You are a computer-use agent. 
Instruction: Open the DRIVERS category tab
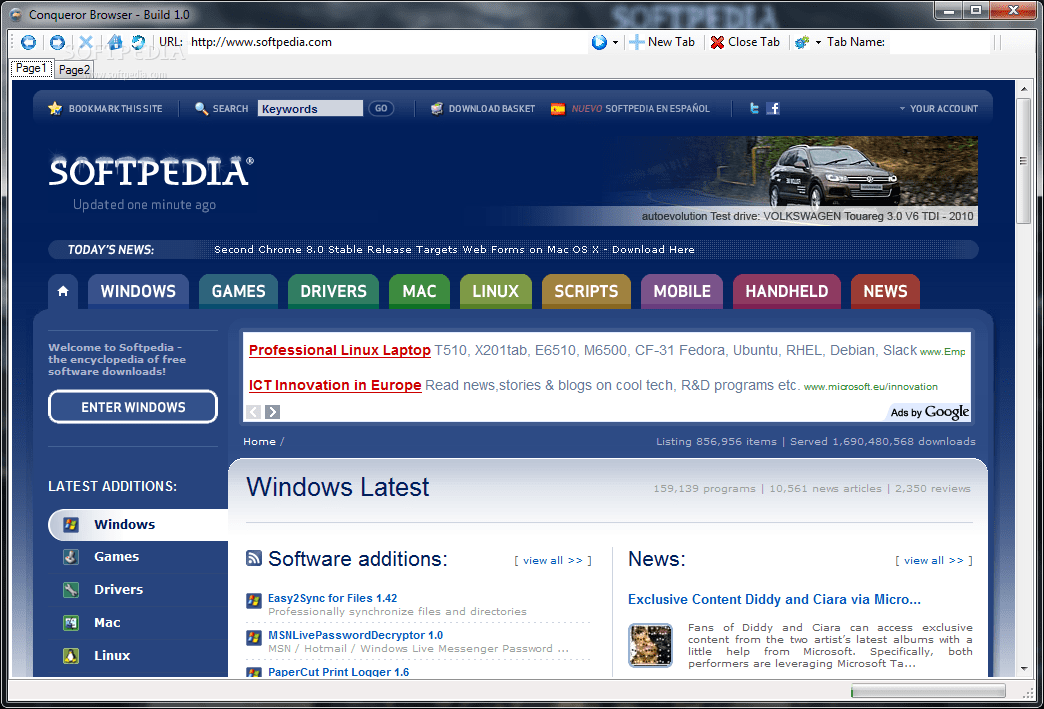point(334,292)
